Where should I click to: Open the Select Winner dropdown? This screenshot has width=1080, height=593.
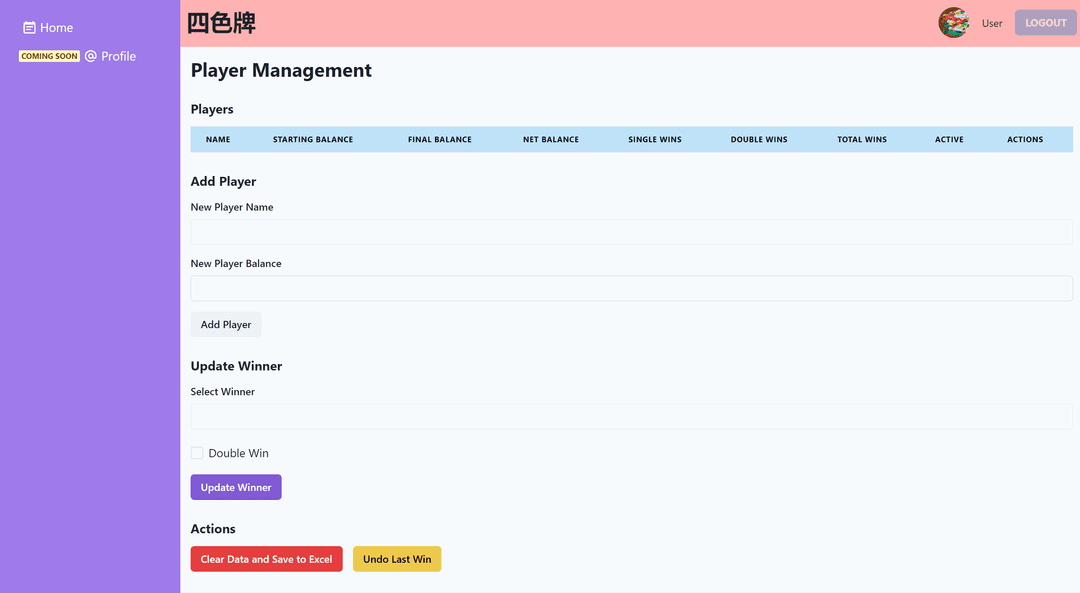(x=631, y=415)
